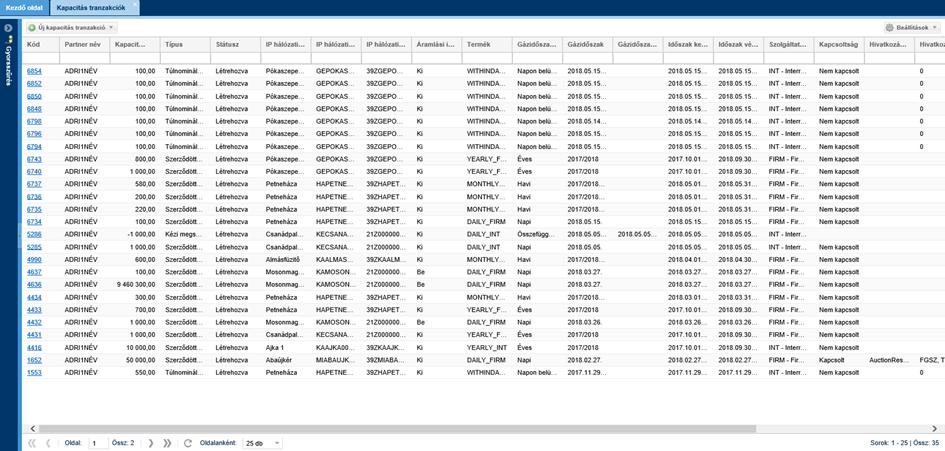Sort by the Partner név column header
945x451 pixels.
pos(84,45)
